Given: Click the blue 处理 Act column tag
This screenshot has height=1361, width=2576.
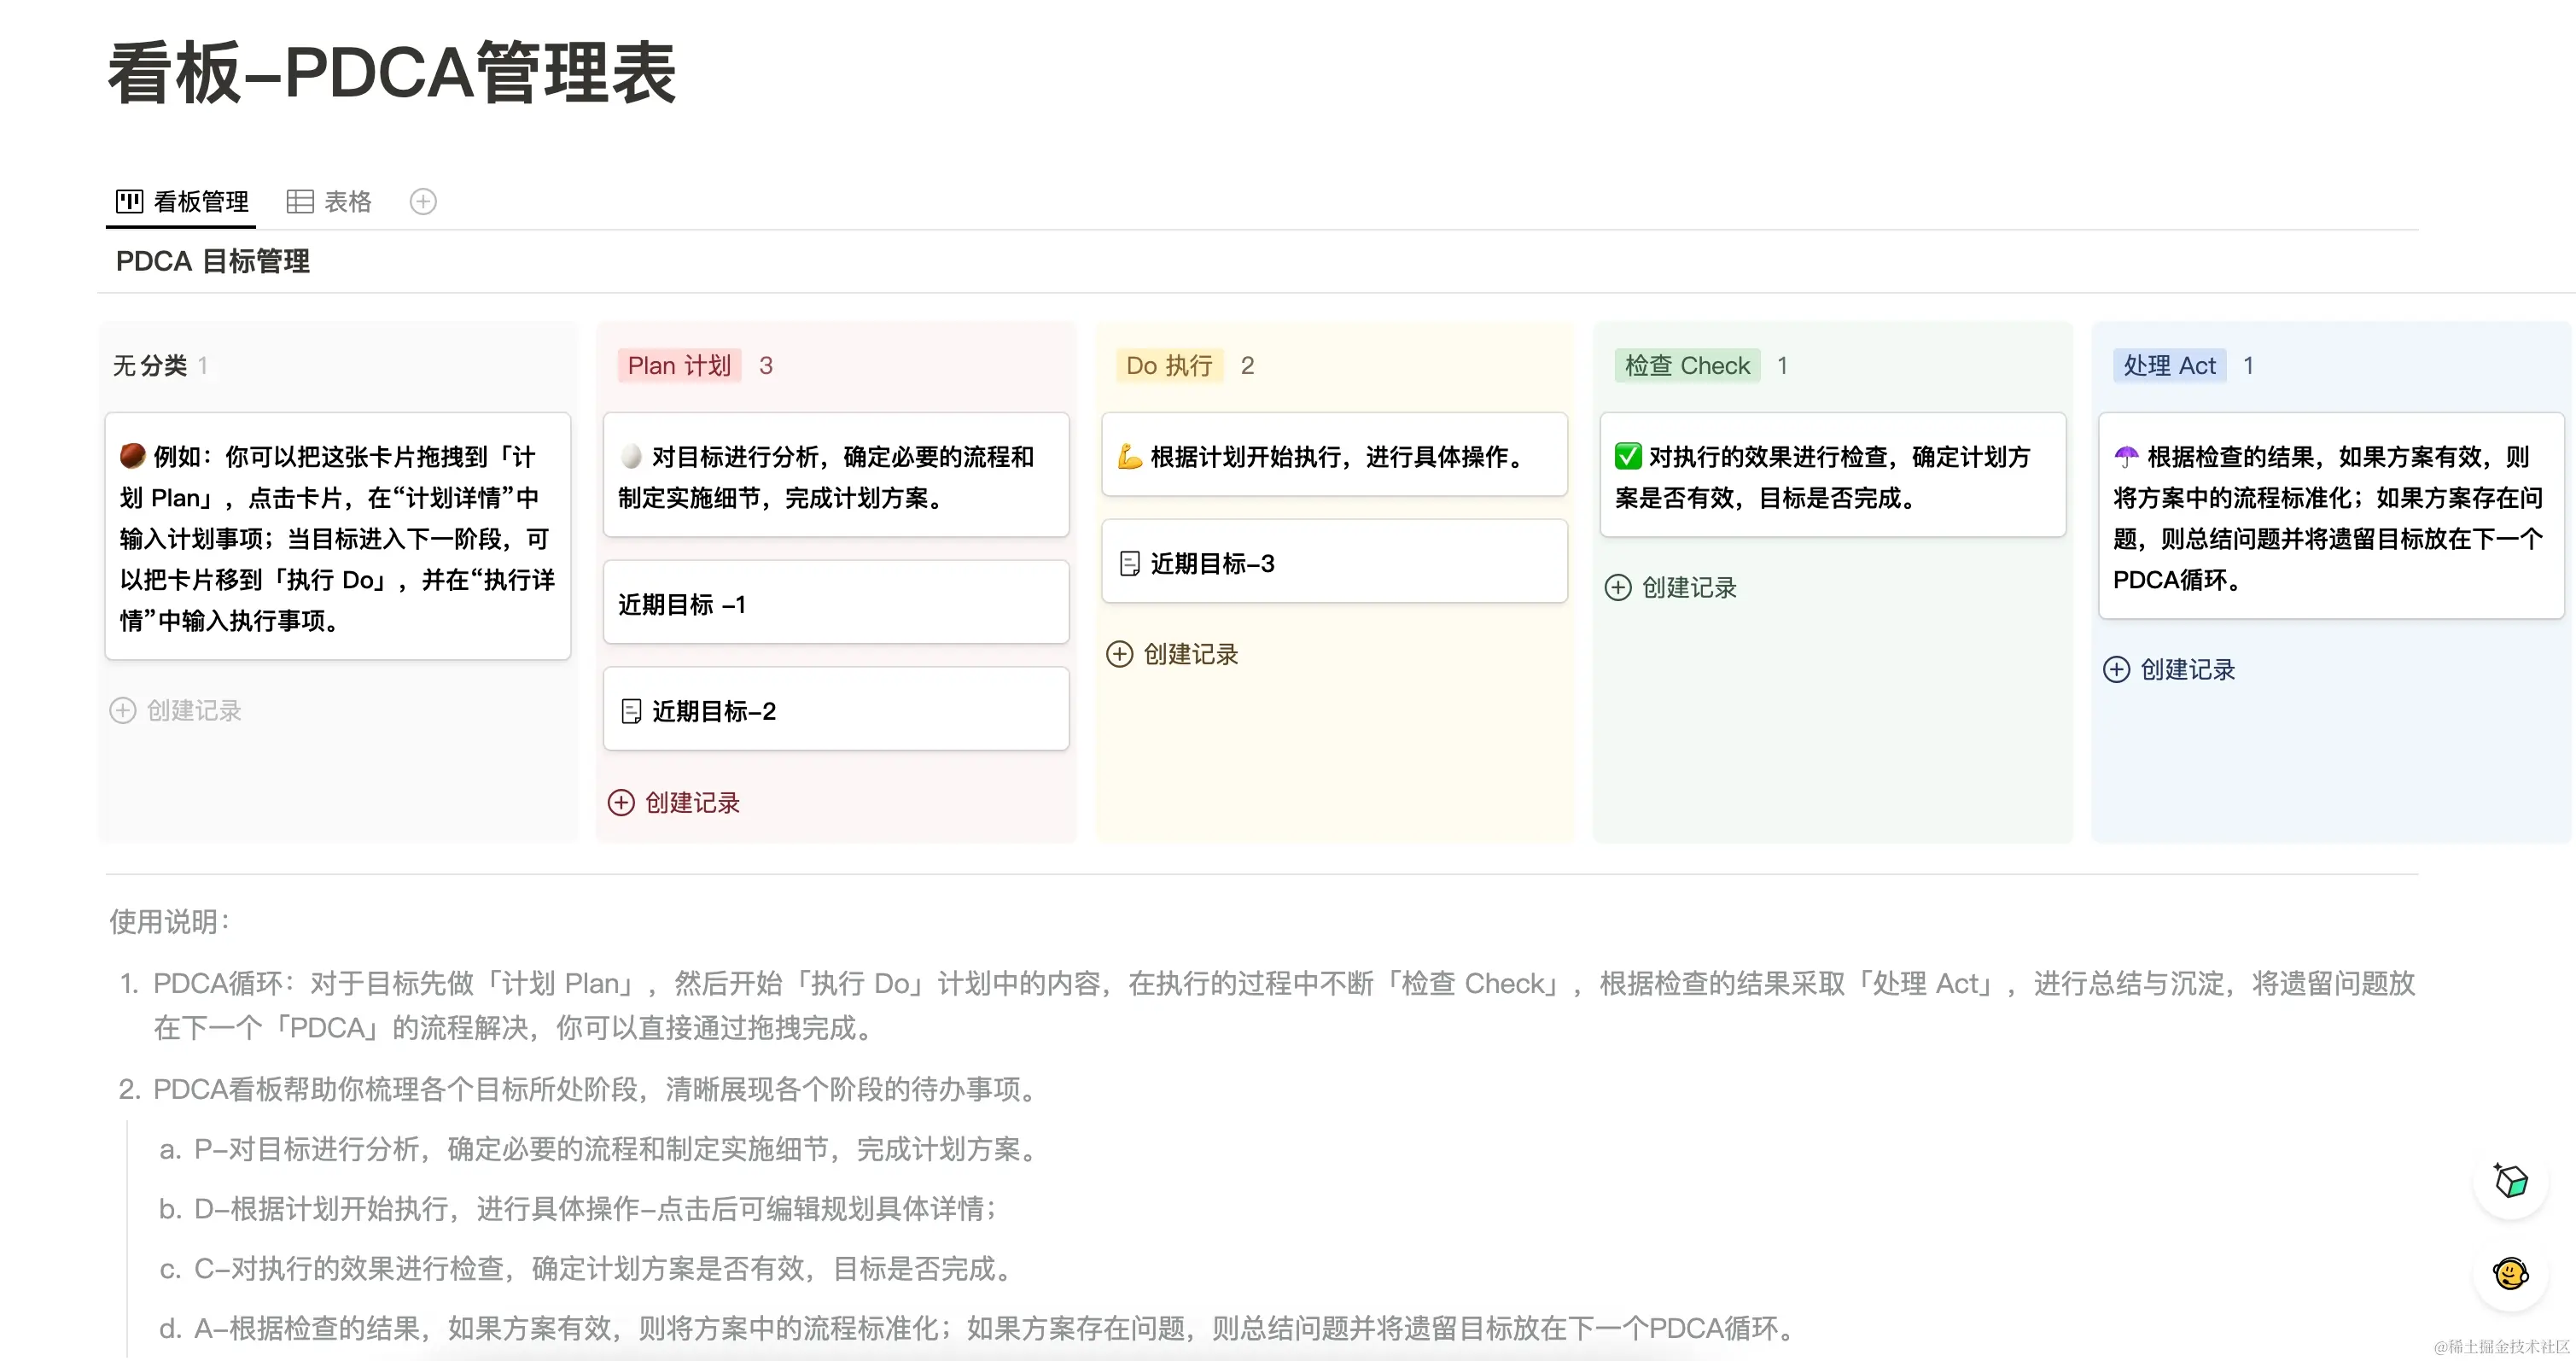Looking at the screenshot, I should pos(2169,366).
